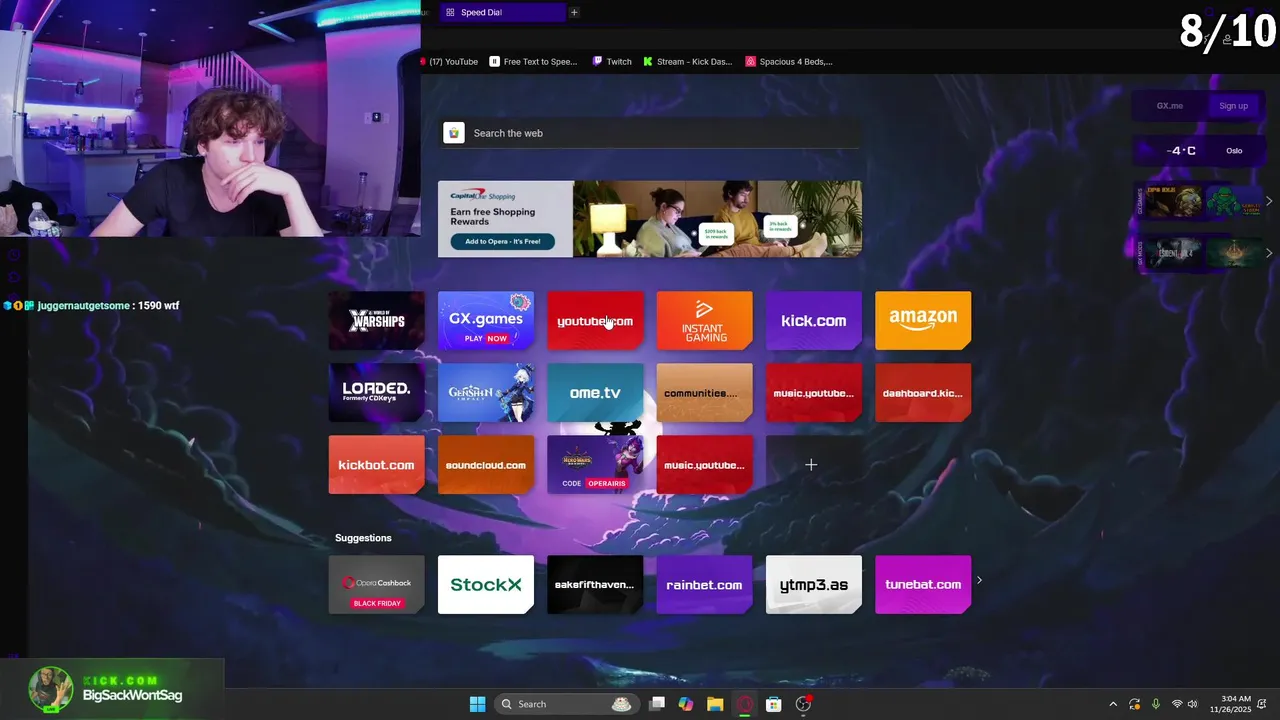Open the ome.tv speed dial tile
This screenshot has height=720, width=1280.
coord(595,393)
